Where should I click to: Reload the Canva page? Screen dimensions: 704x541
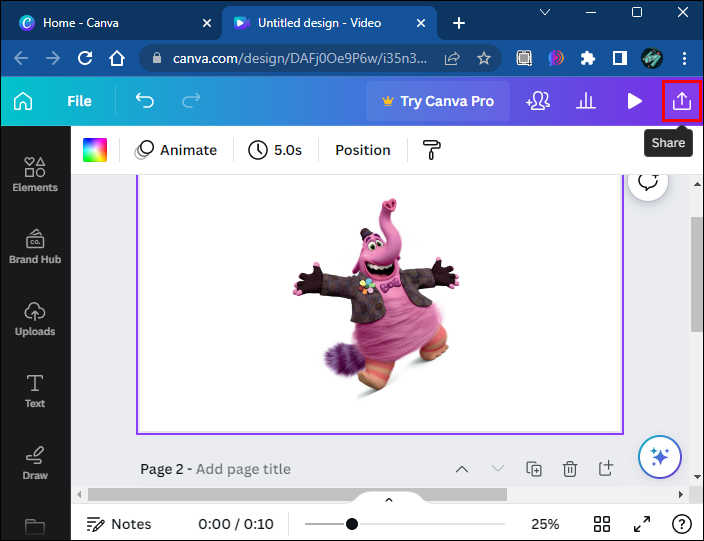coord(85,58)
